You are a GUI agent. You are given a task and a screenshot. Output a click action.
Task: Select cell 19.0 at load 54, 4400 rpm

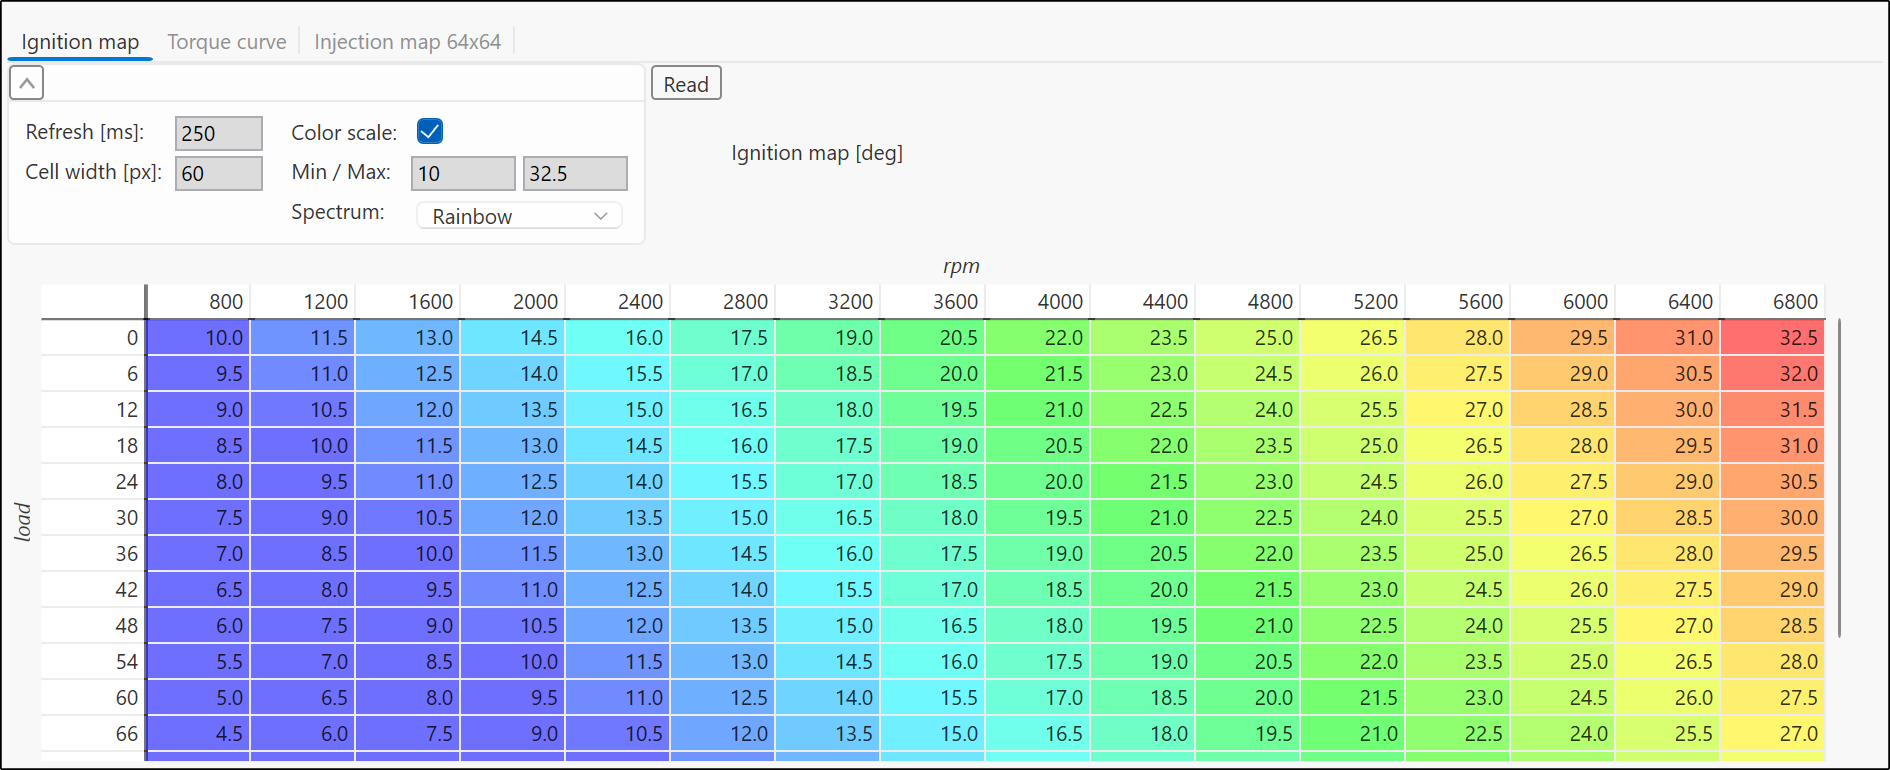coord(1143,662)
